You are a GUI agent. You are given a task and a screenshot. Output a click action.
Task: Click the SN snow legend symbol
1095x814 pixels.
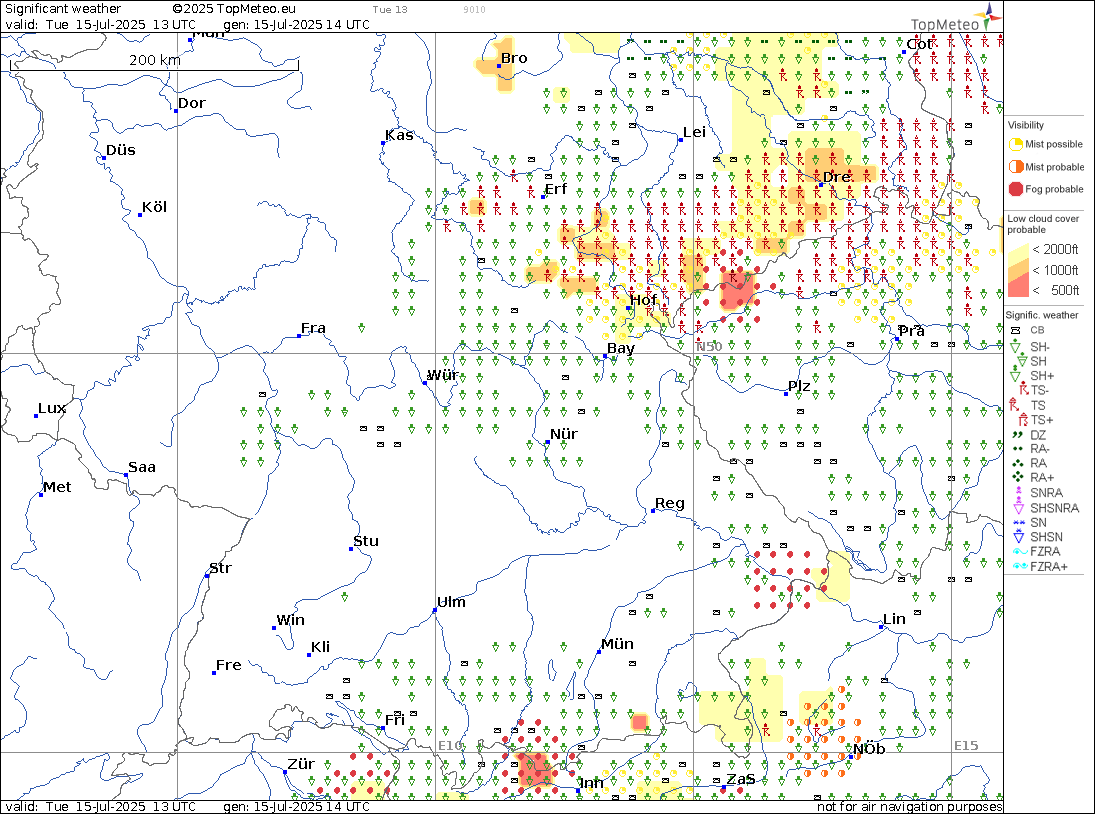pos(1018,522)
